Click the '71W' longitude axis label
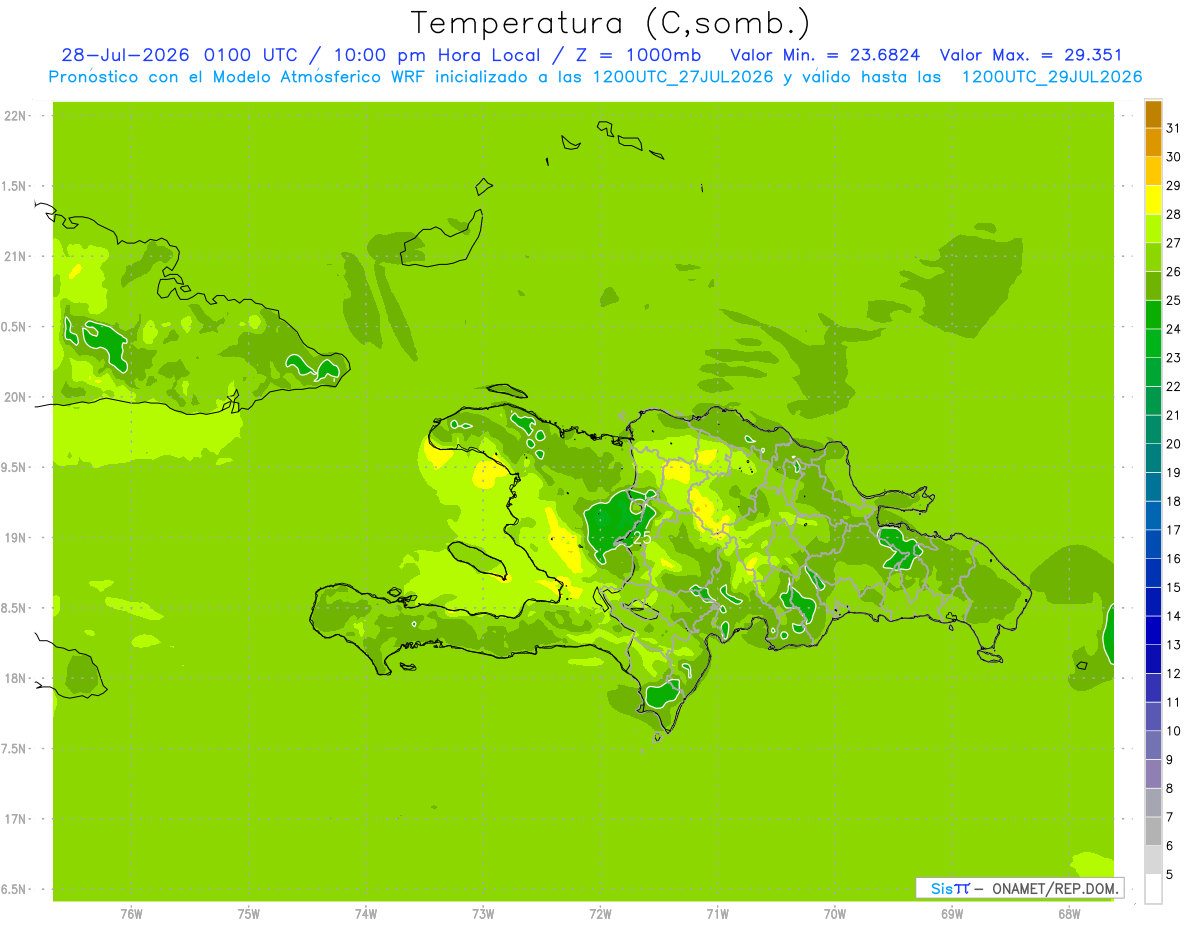Image resolution: width=1200 pixels, height=927 pixels. (717, 914)
